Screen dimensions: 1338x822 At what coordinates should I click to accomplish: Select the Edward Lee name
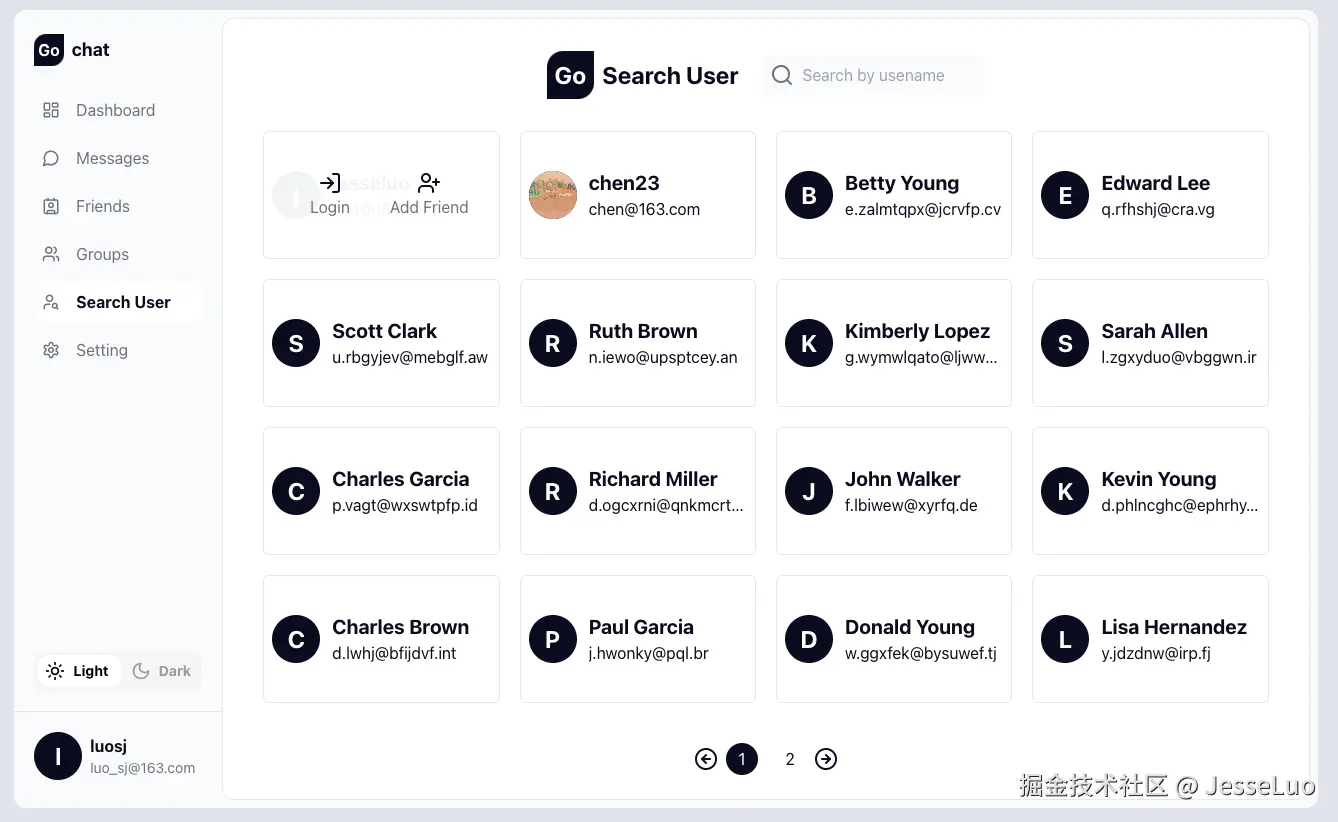click(1155, 183)
